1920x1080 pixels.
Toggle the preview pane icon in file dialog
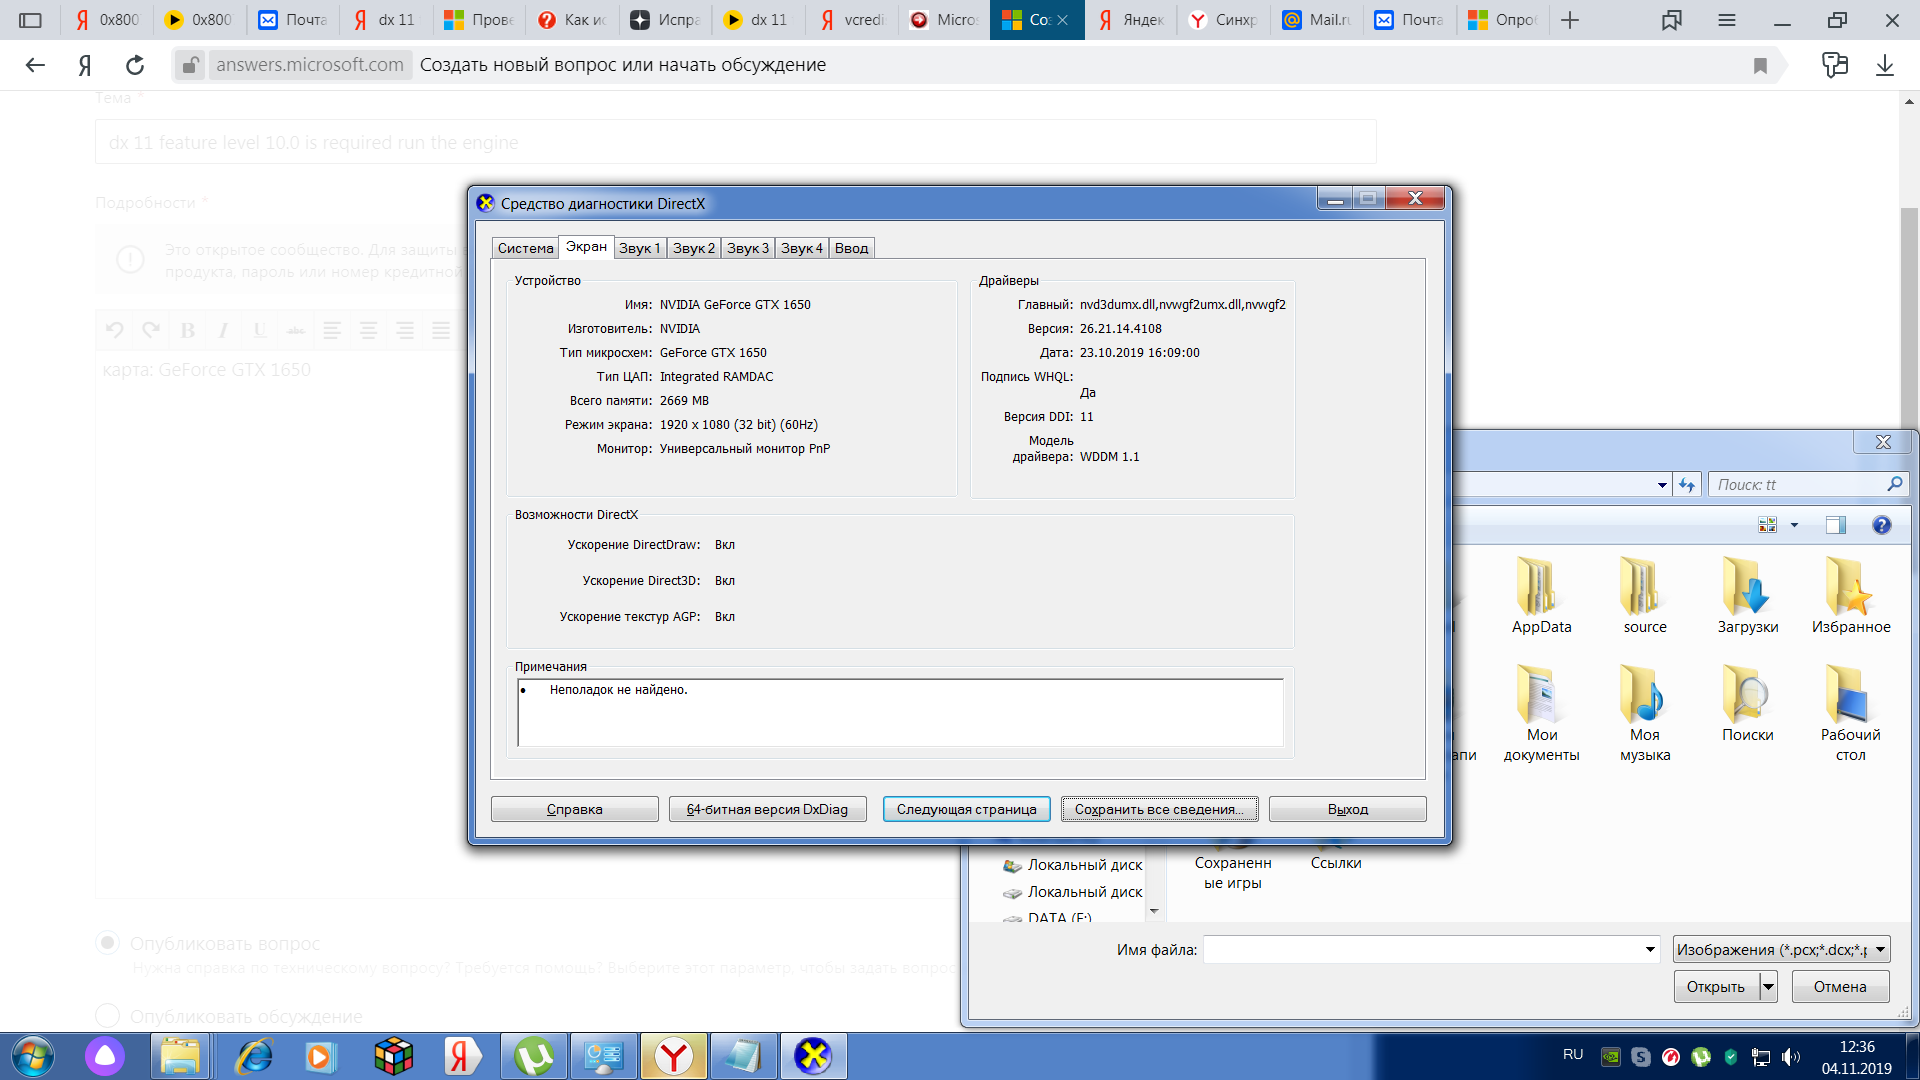pos(1835,525)
